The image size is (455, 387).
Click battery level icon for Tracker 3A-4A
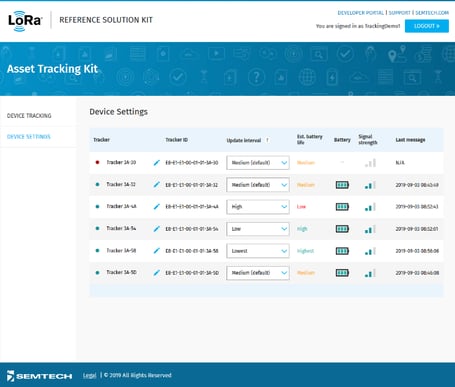[342, 207]
